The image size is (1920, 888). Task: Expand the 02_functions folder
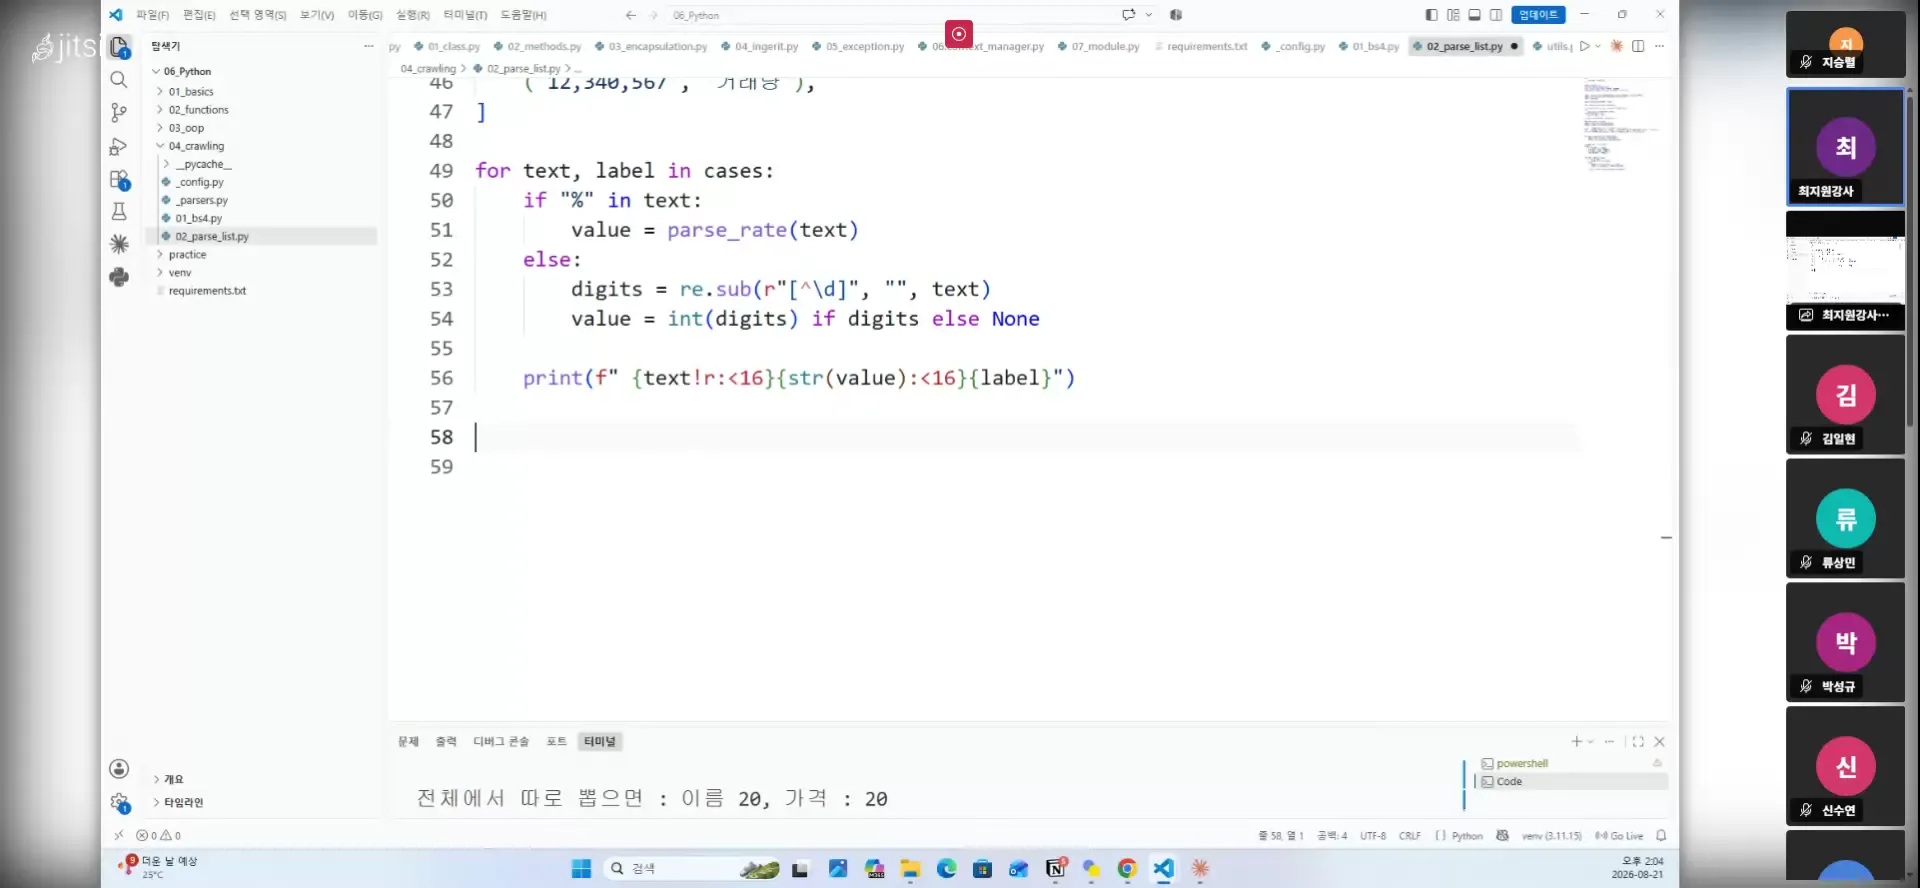tap(198, 109)
